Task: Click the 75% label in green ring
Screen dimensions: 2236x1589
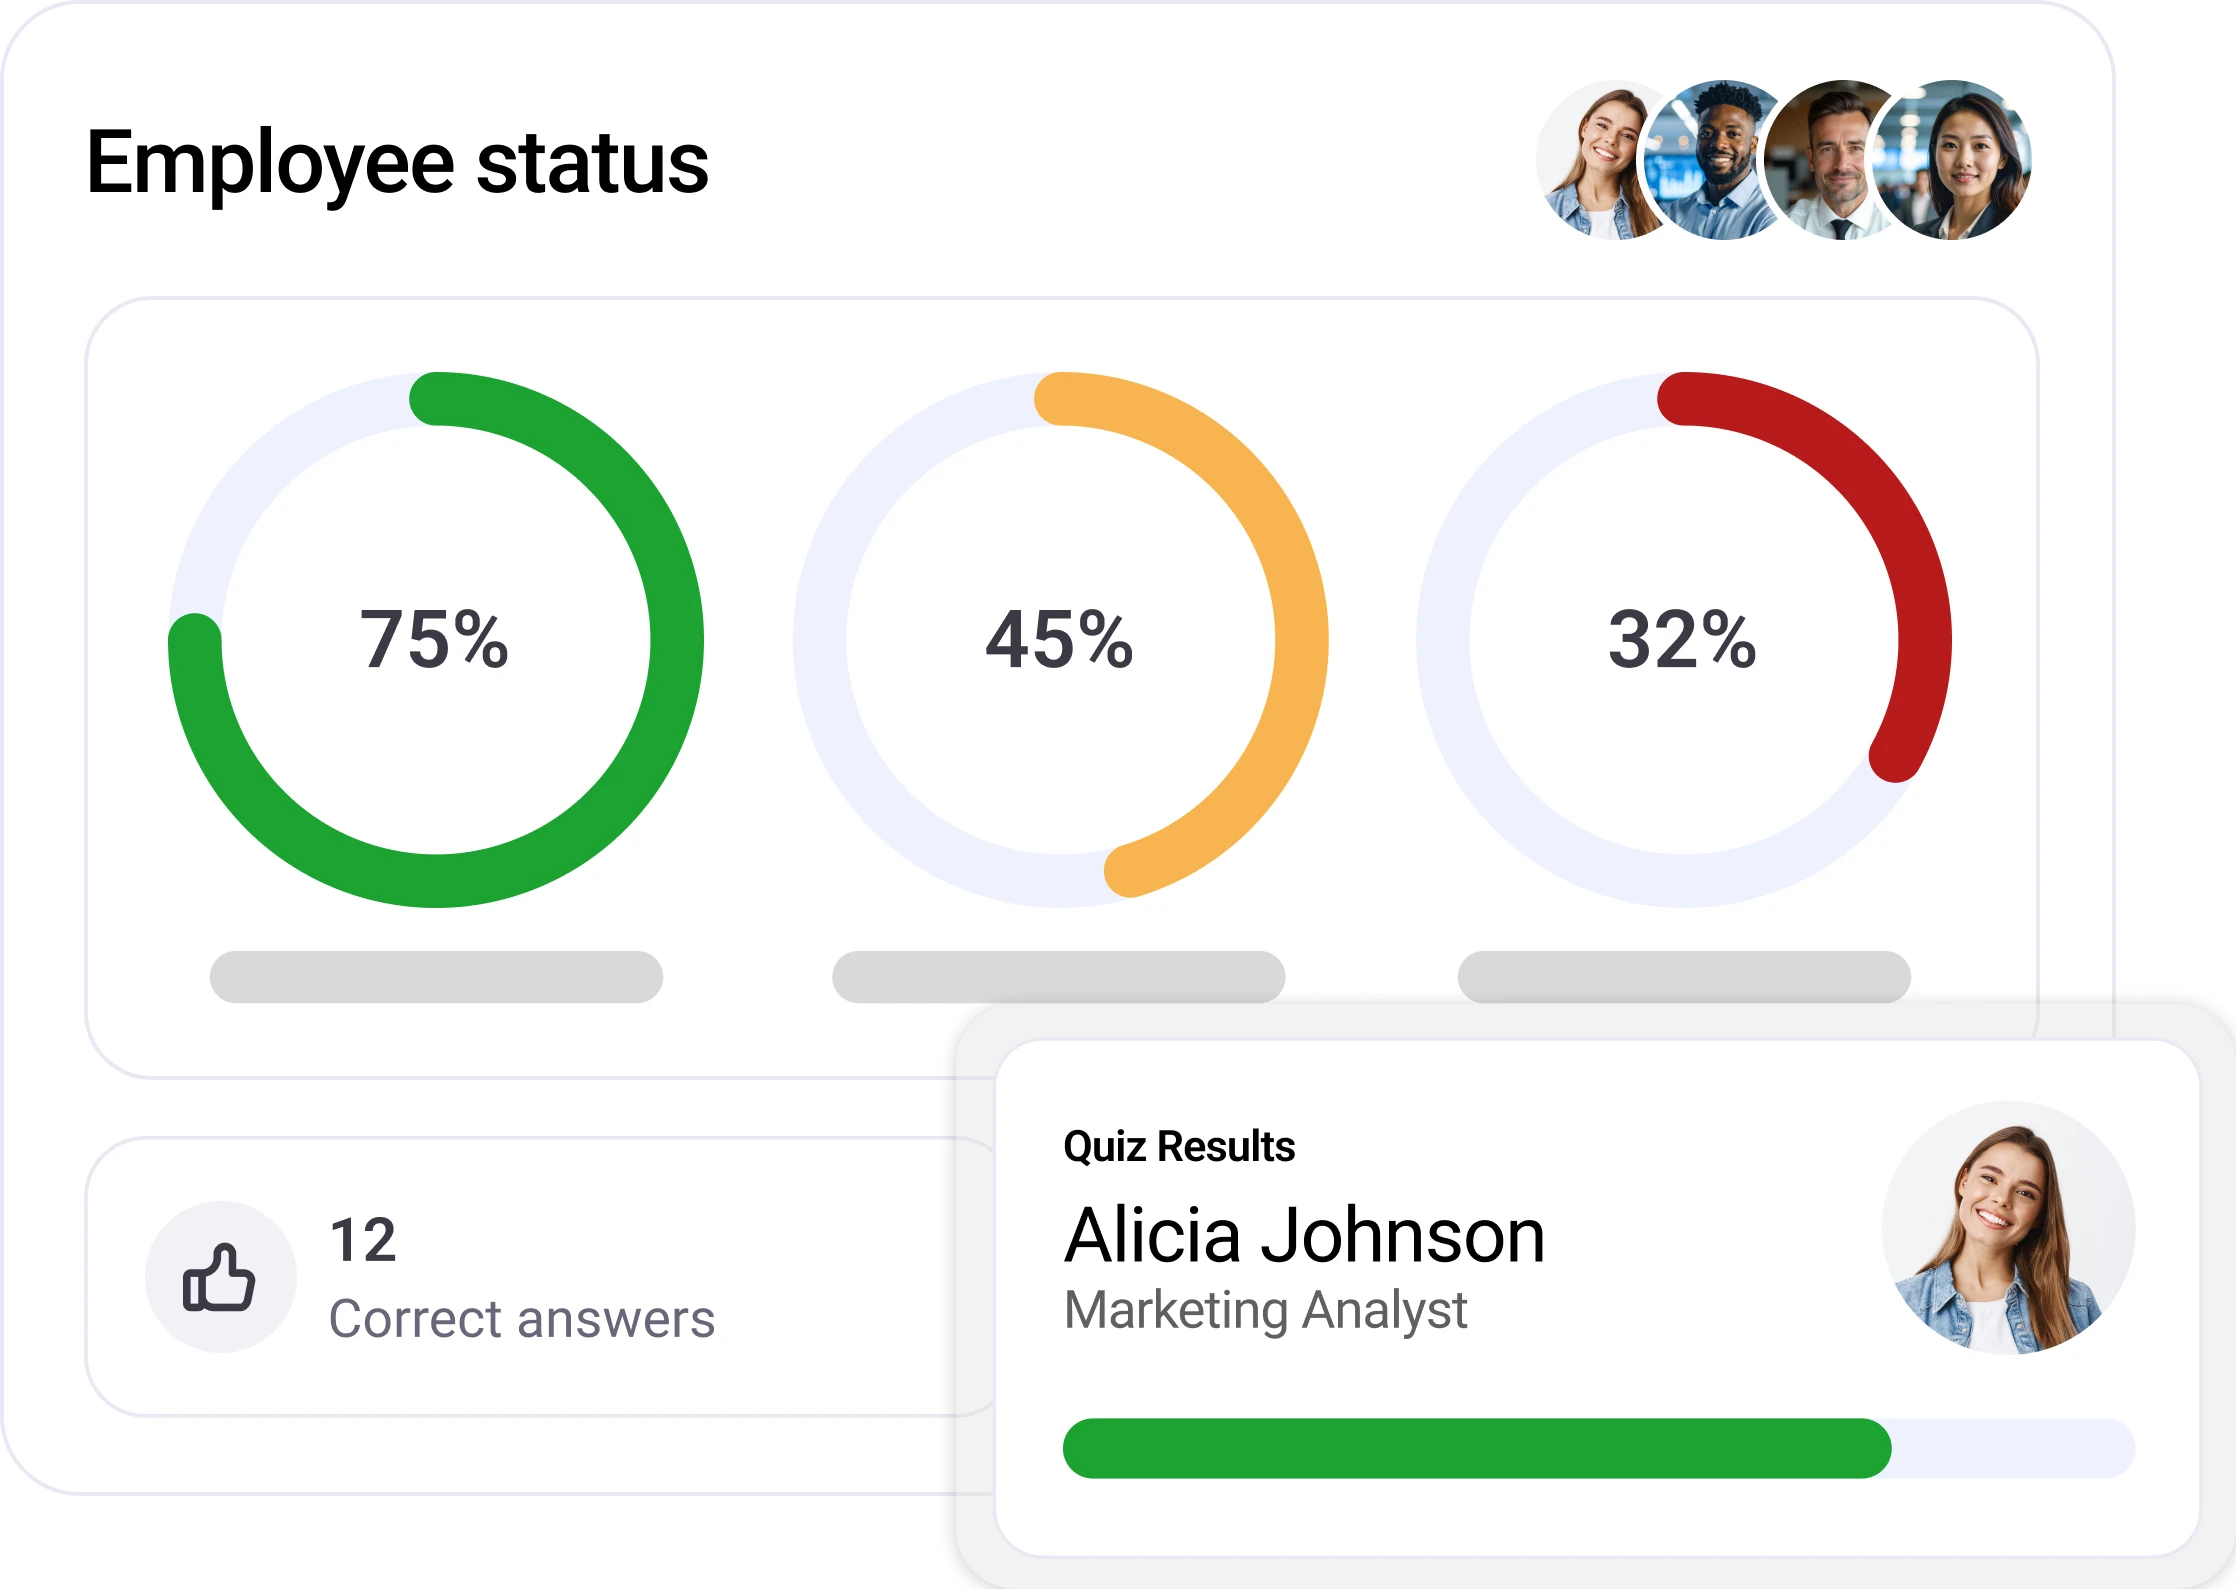Action: point(435,640)
